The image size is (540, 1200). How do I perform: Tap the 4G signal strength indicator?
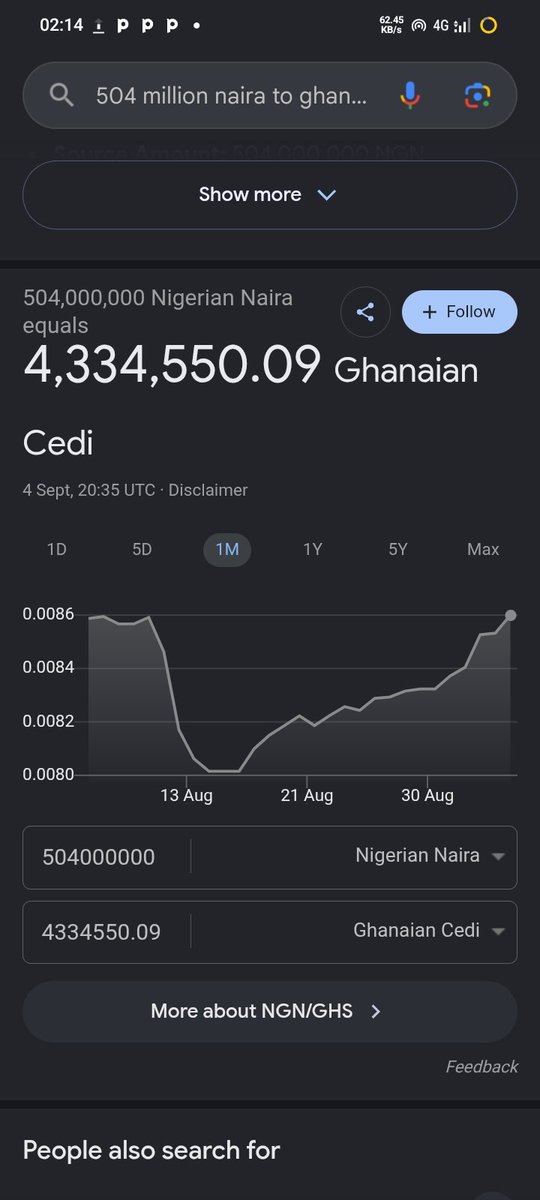[x=451, y=26]
